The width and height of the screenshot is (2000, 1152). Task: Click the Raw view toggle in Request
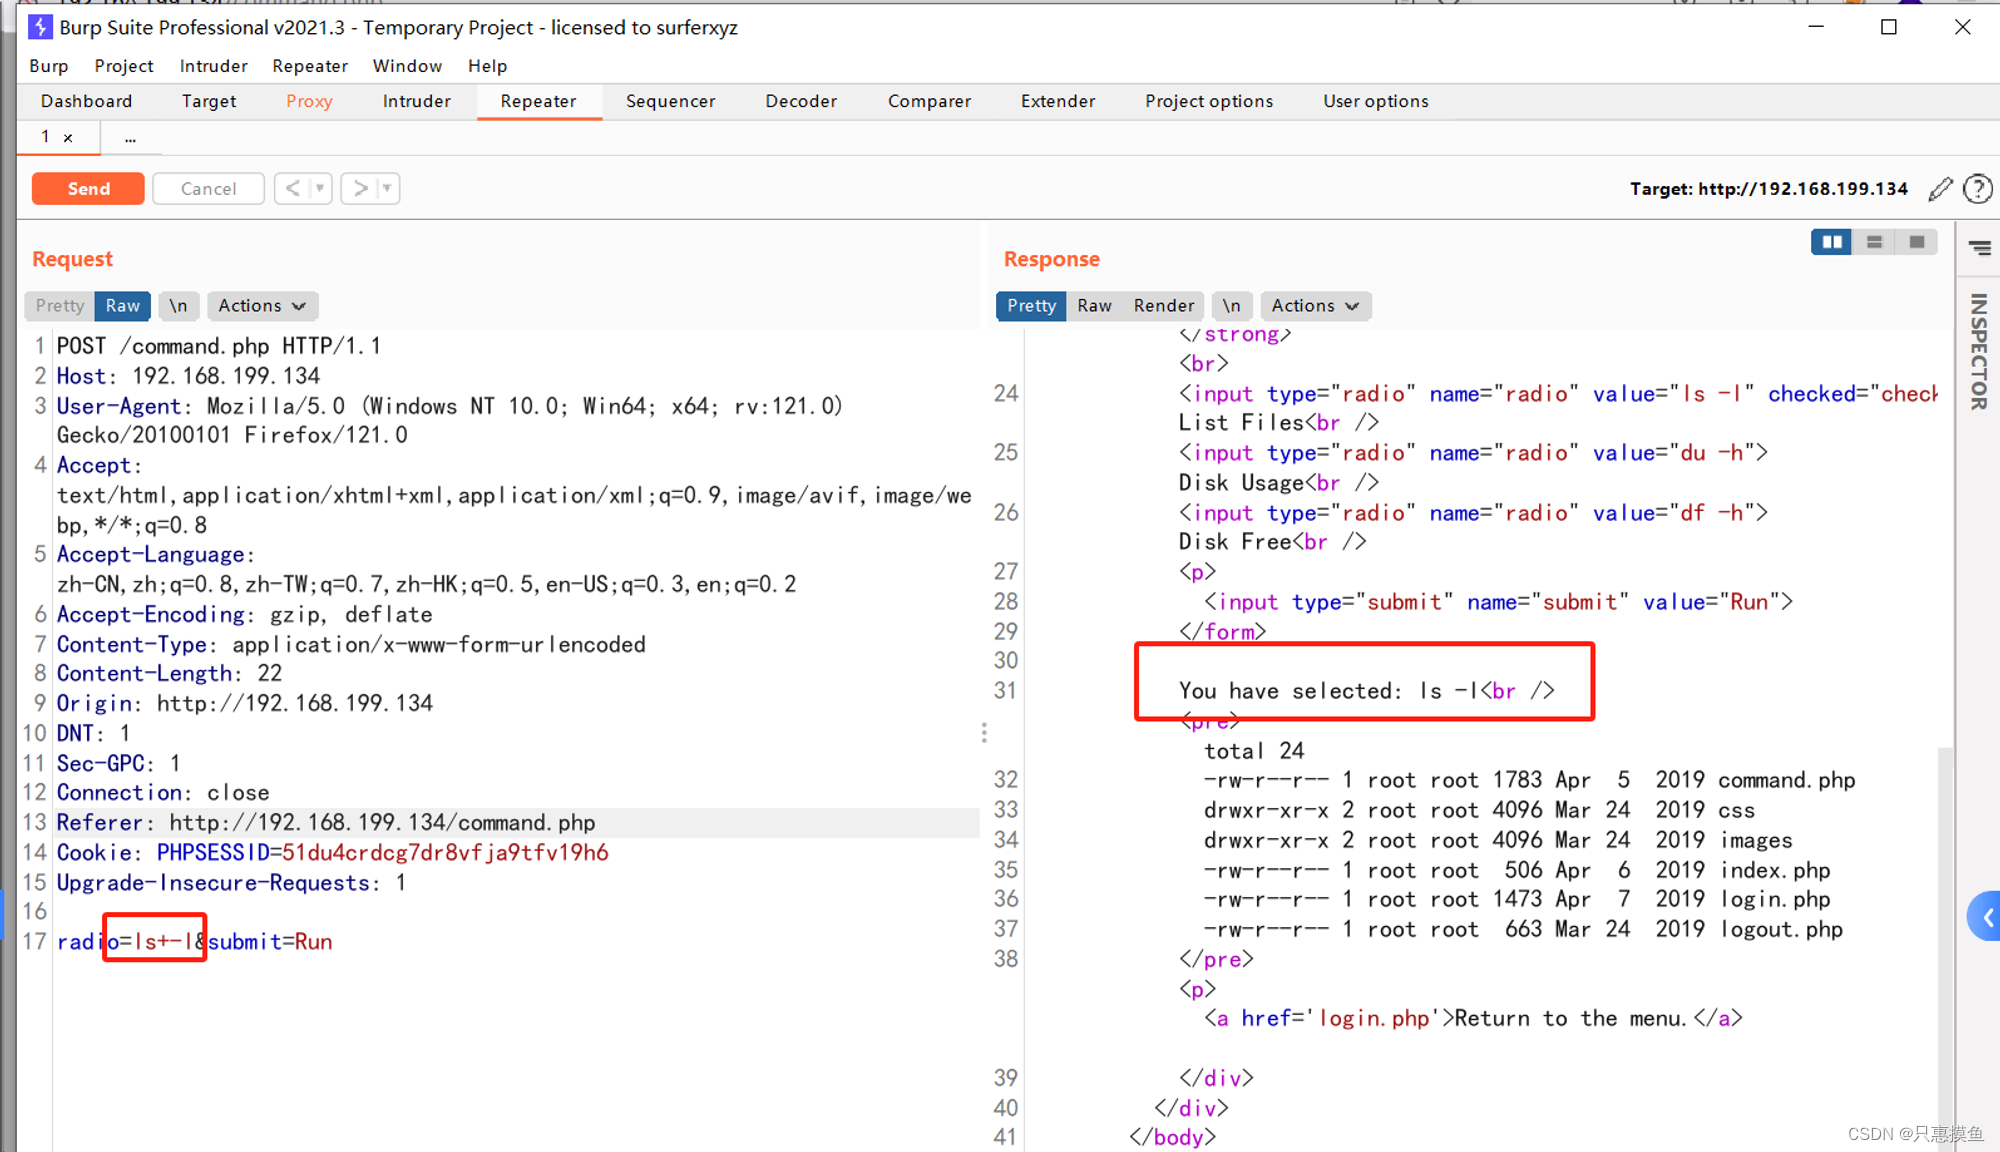click(x=124, y=305)
